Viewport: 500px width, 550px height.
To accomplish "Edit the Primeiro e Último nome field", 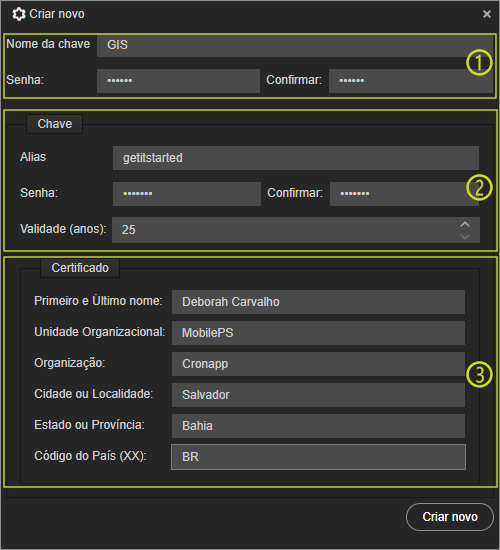I will (x=318, y=302).
